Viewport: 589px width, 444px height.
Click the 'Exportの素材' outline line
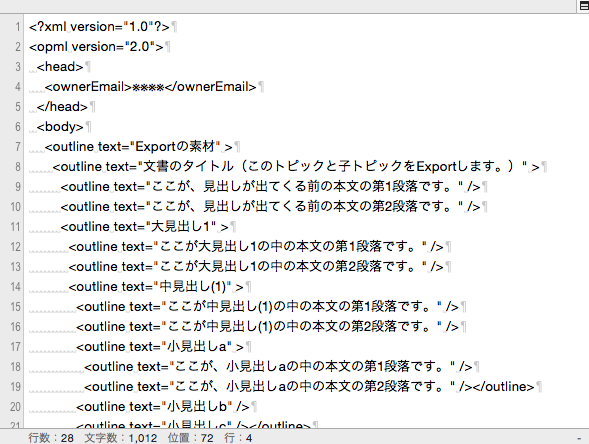(x=138, y=146)
